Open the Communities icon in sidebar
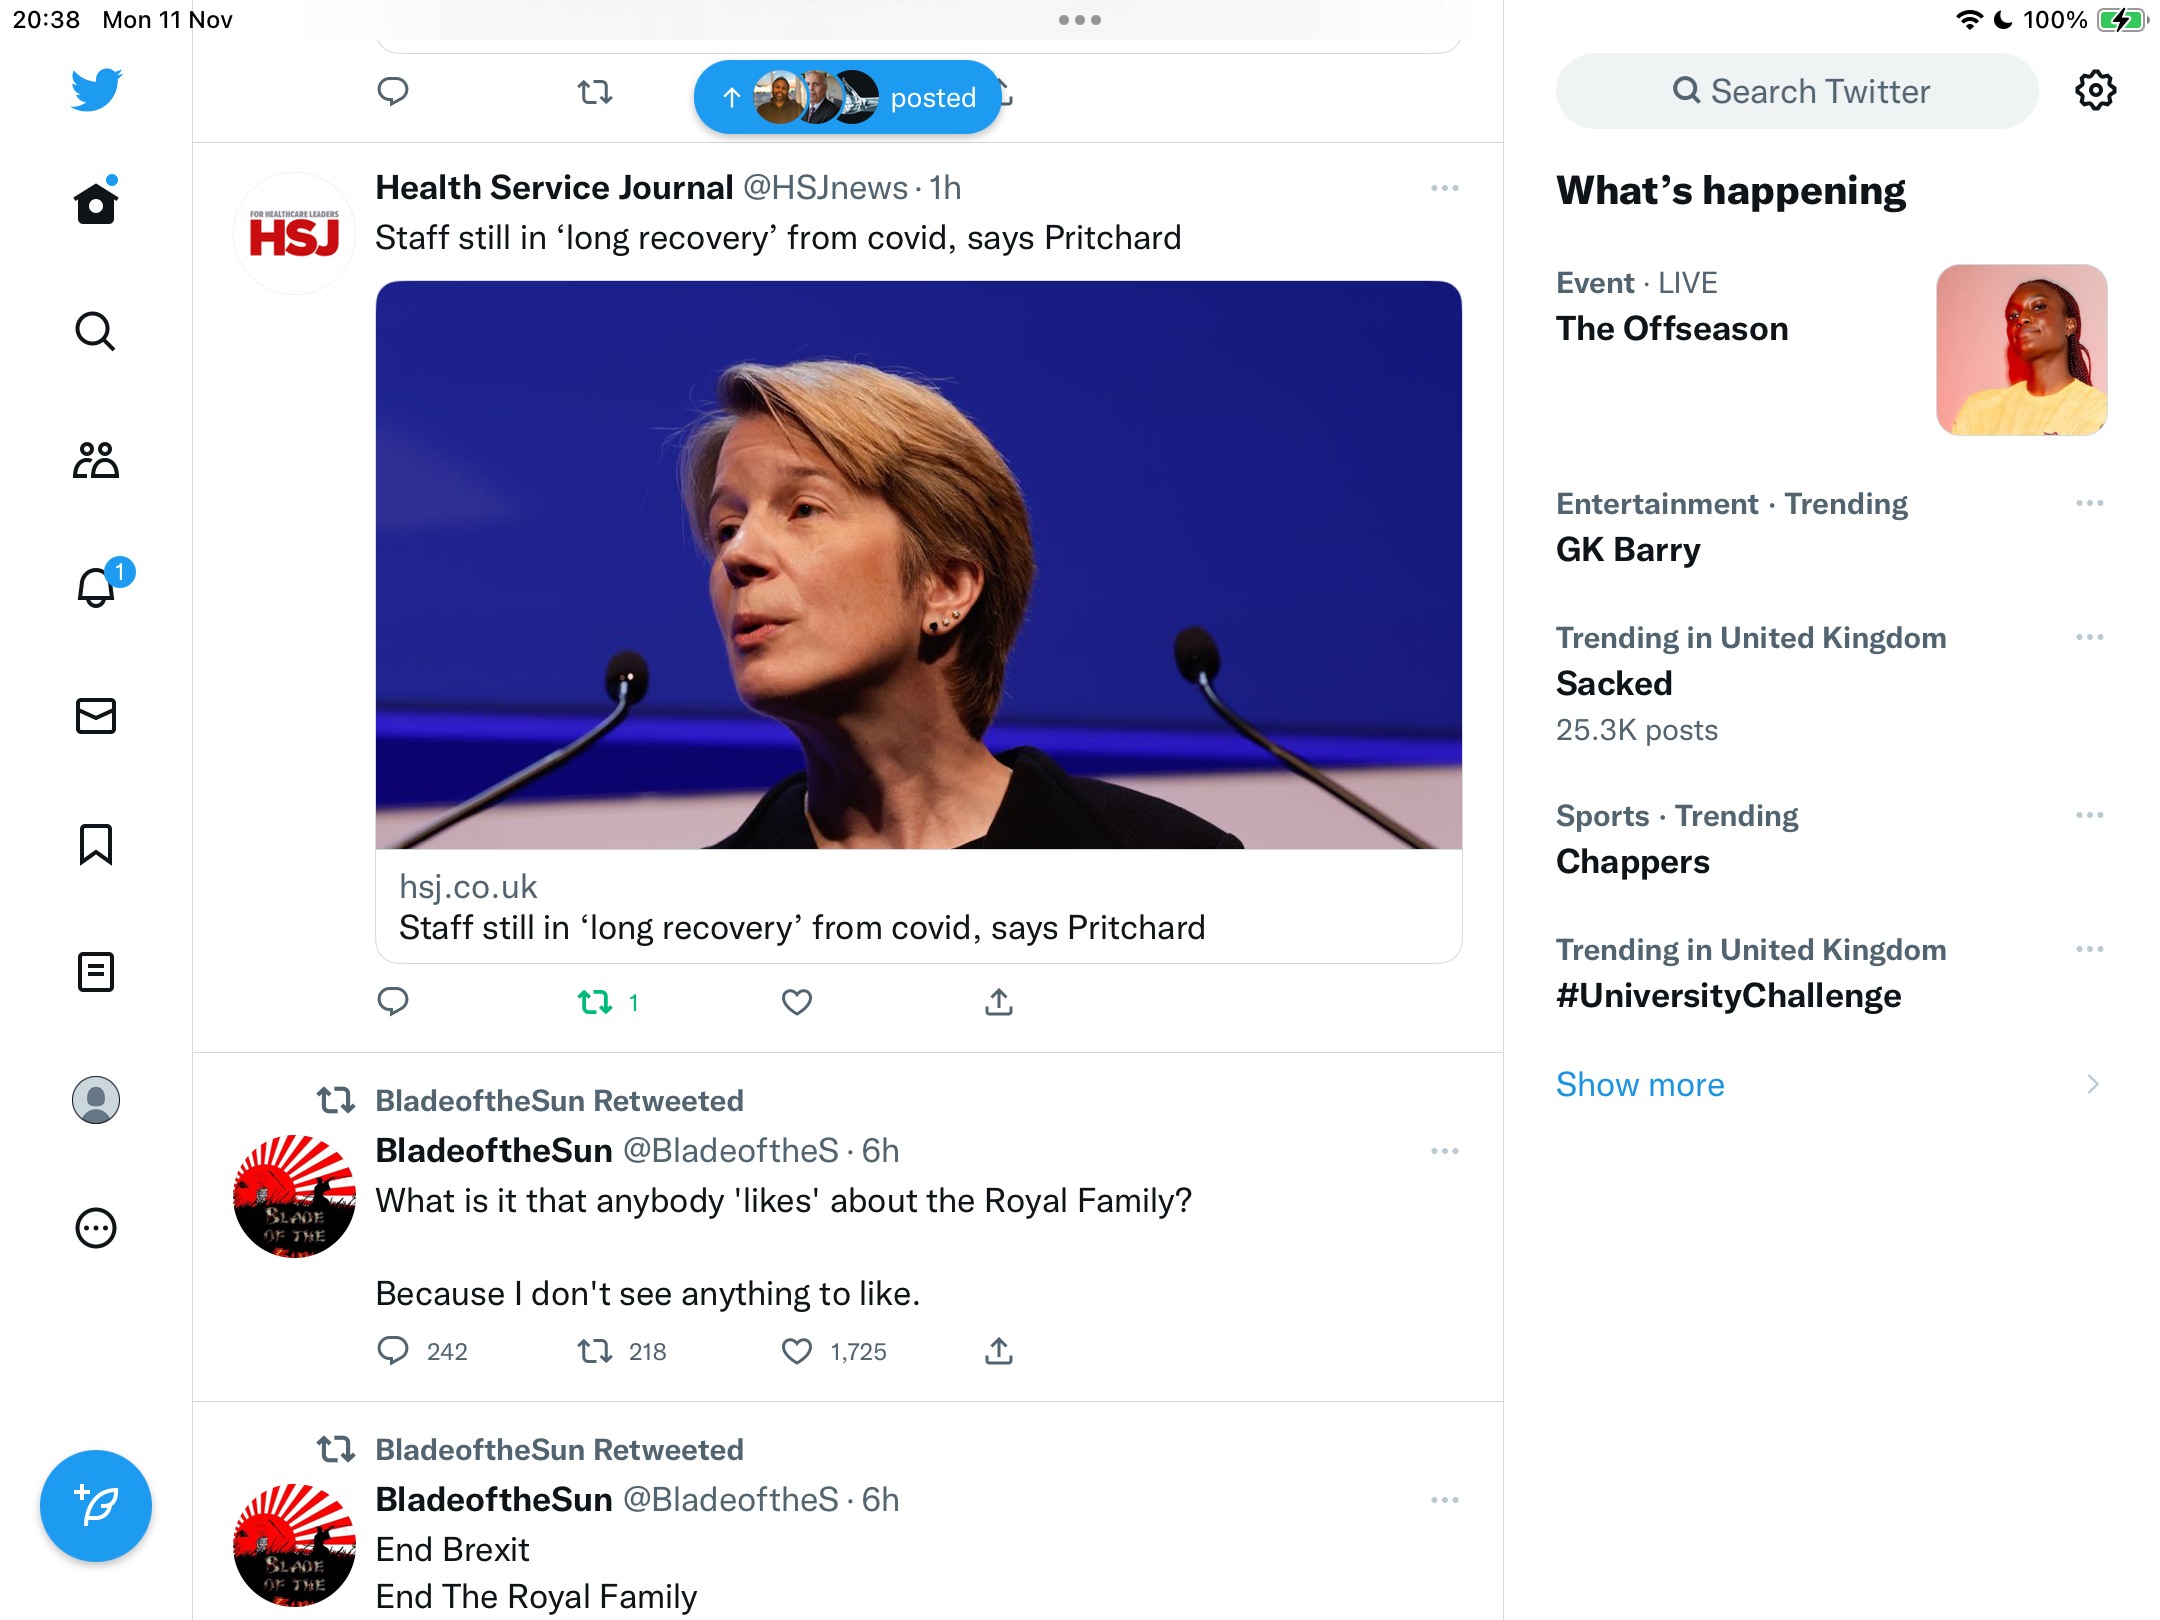Image resolution: width=2160 pixels, height=1620 pixels. pyautogui.click(x=96, y=459)
